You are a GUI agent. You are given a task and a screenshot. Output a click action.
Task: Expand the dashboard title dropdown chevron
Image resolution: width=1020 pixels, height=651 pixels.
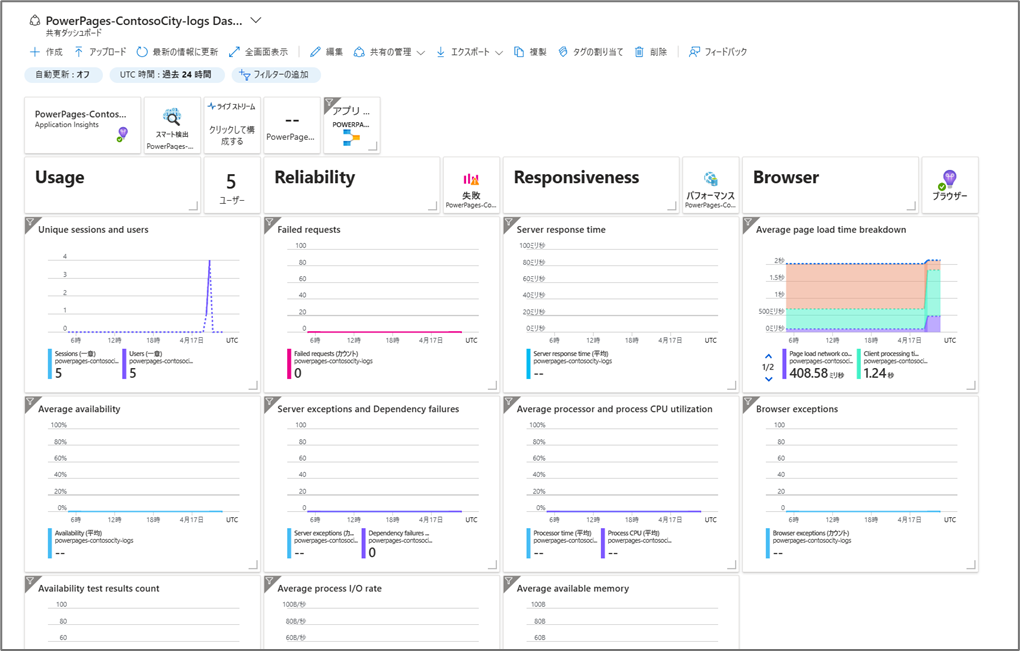[256, 20]
